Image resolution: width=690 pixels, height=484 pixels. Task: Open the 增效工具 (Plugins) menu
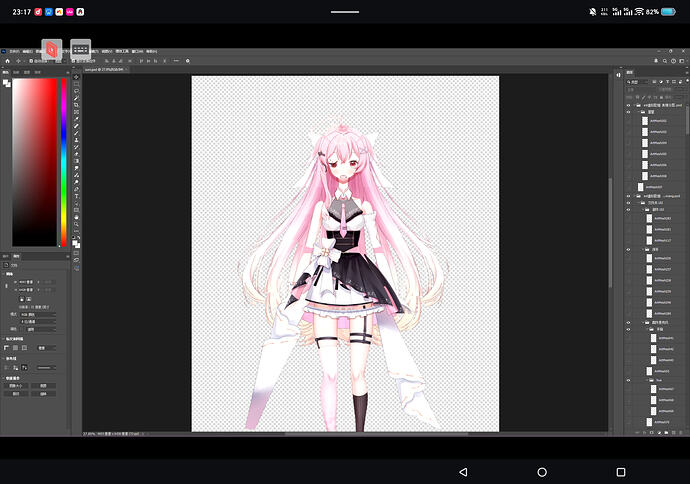(122, 51)
